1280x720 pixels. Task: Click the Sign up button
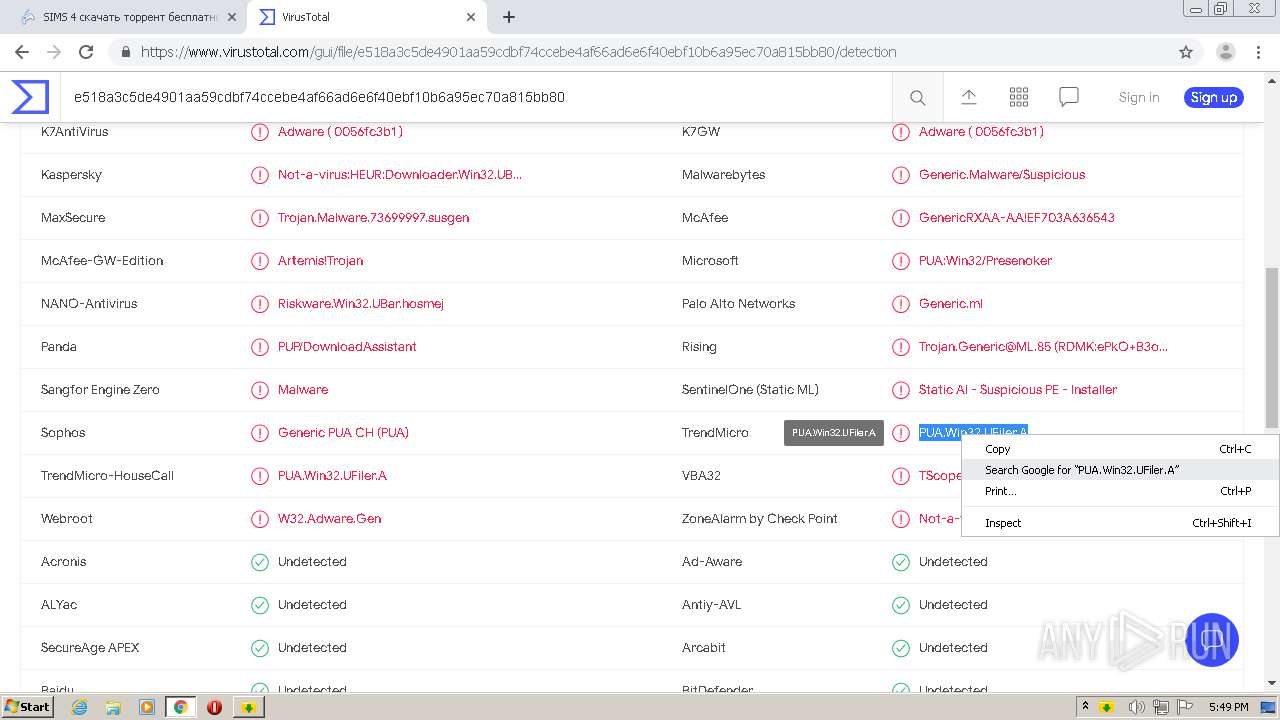[x=1214, y=97]
